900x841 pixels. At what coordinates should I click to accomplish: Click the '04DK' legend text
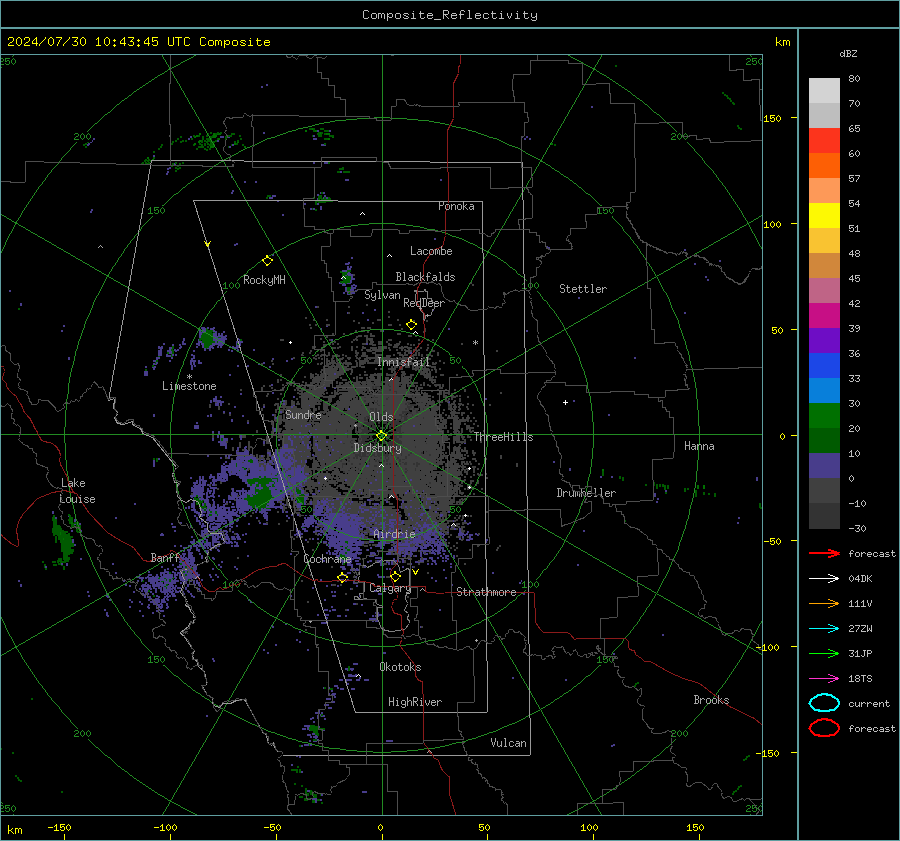click(x=860, y=579)
